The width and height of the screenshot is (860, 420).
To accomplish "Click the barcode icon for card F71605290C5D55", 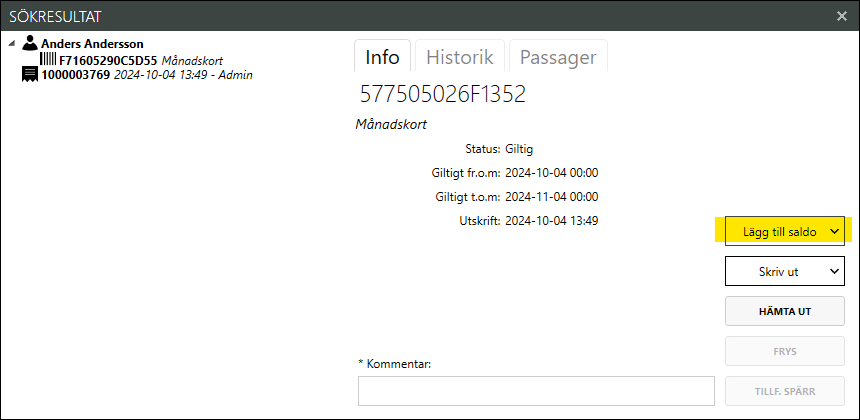I will pos(48,59).
